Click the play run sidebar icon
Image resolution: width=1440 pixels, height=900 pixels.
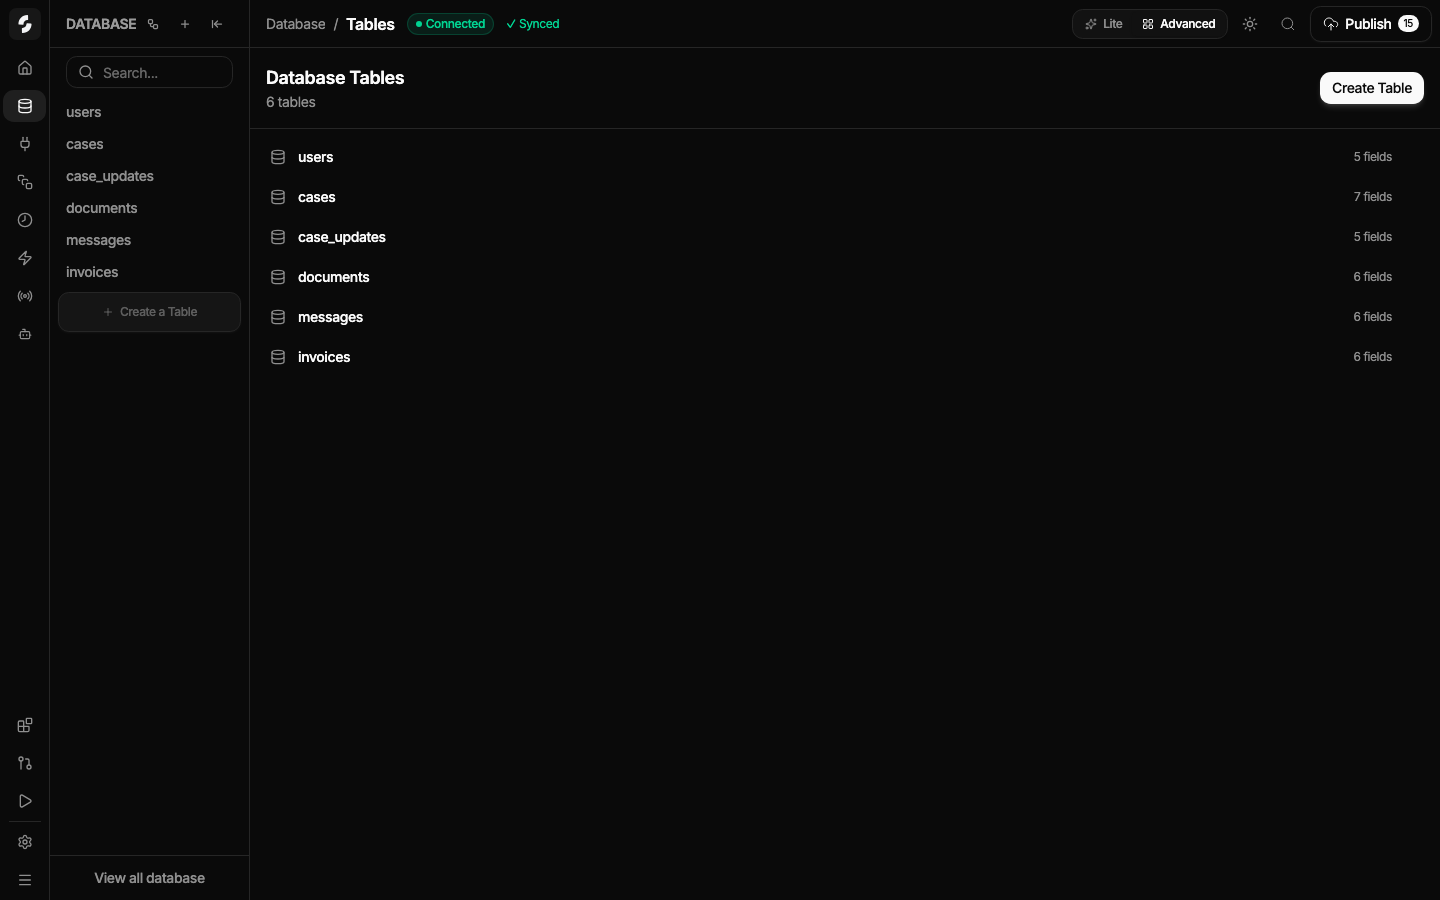(25, 801)
